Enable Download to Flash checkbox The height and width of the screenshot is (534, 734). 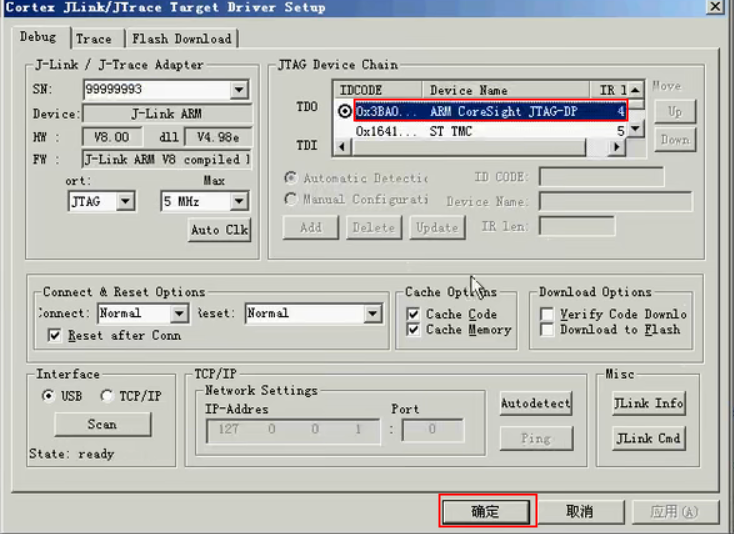coord(547,330)
